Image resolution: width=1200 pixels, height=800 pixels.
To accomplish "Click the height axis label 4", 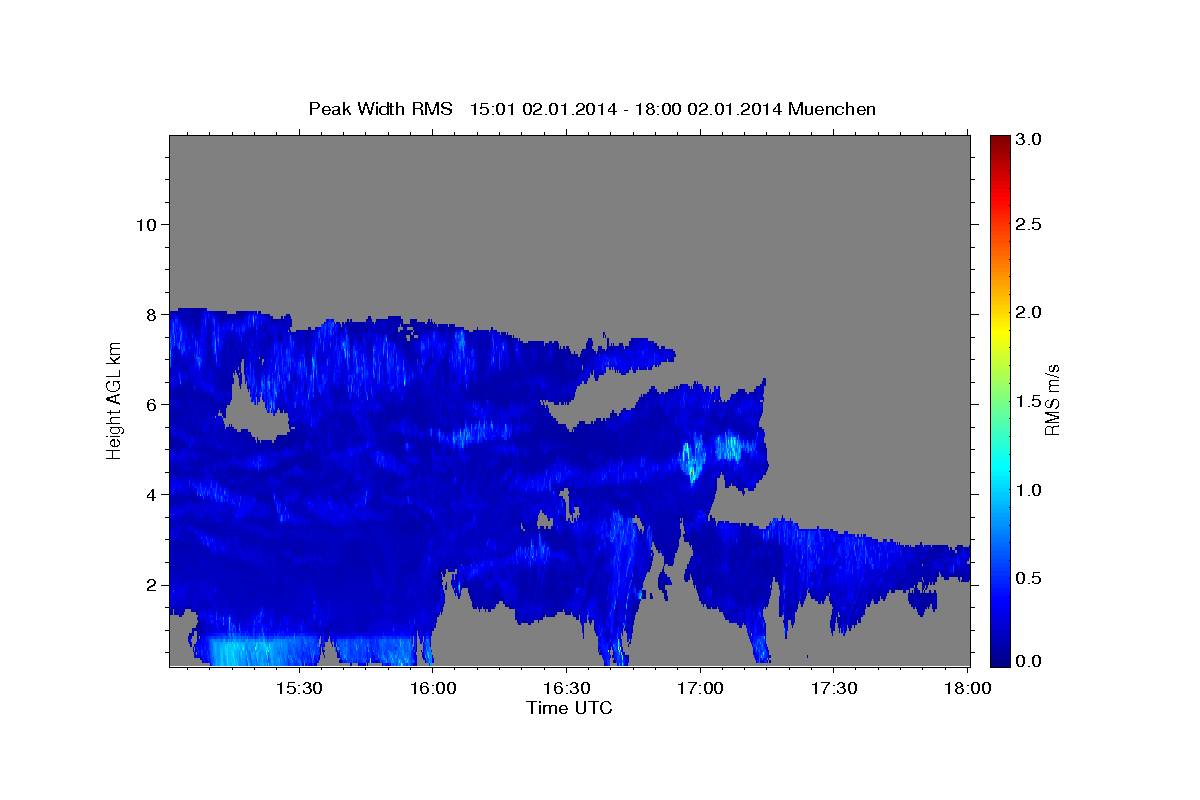I will point(149,495).
